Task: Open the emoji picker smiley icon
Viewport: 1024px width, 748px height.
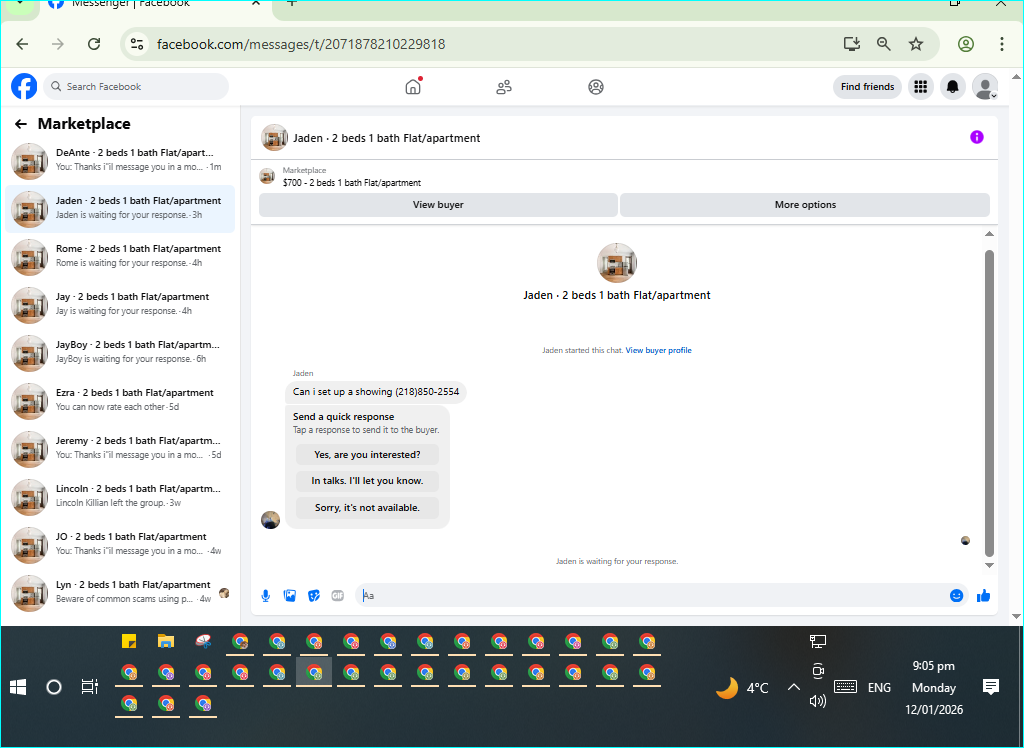Action: [956, 596]
